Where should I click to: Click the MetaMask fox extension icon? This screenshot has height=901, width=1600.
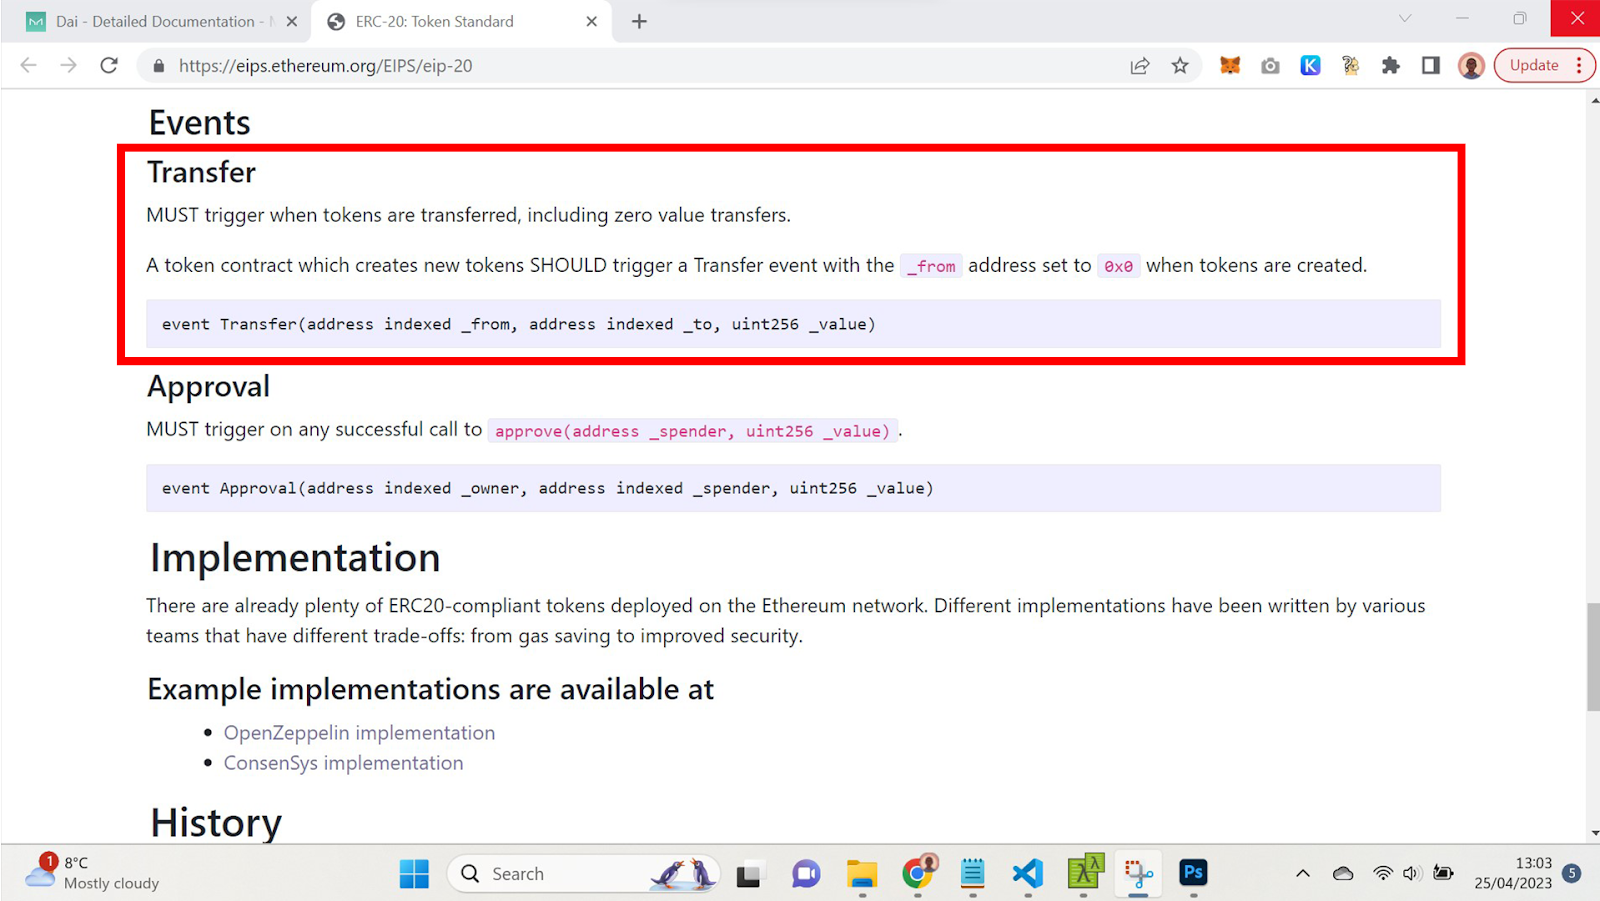[x=1230, y=66]
